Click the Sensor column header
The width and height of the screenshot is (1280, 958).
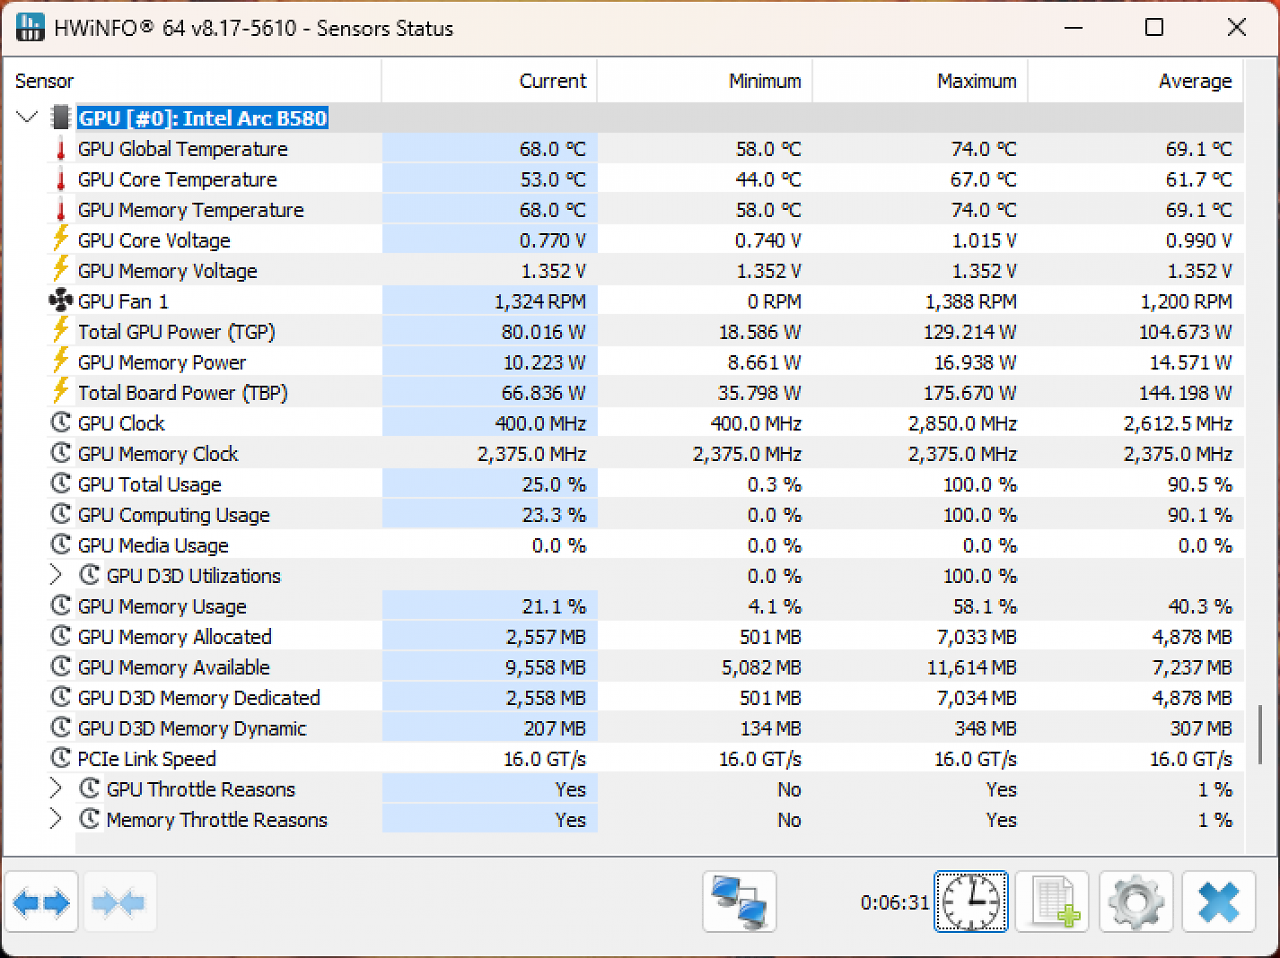[192, 81]
